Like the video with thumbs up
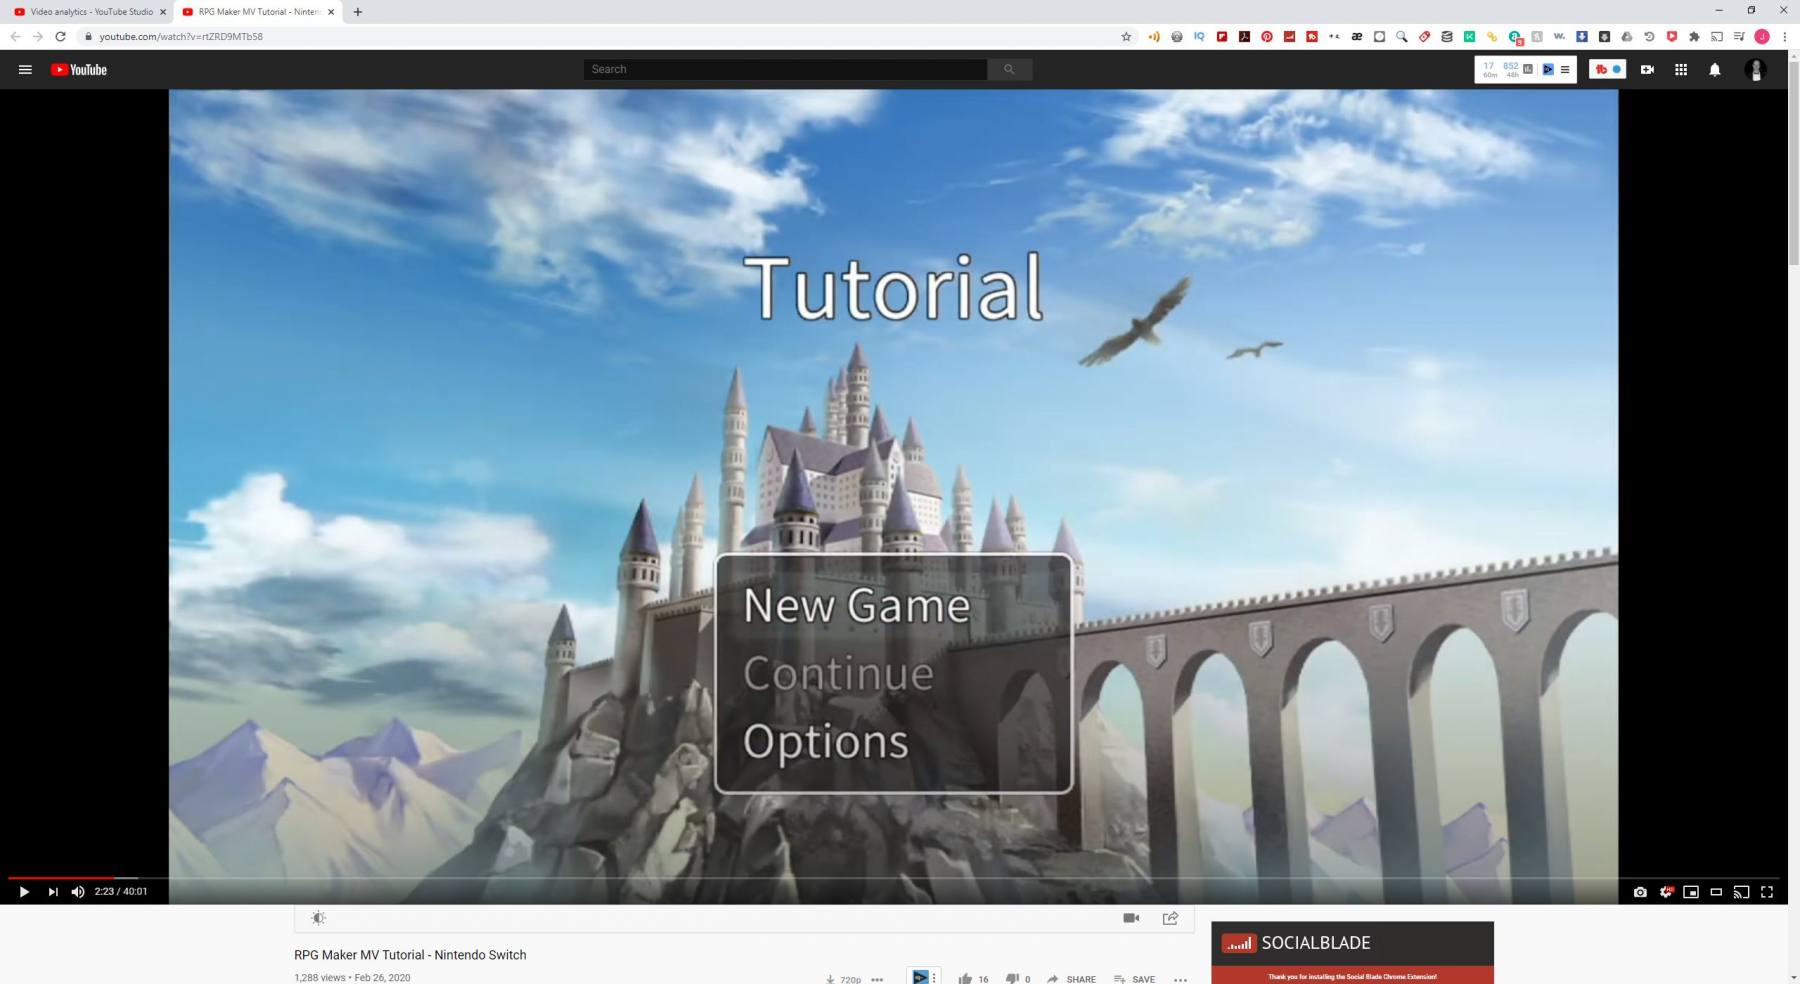The image size is (1800, 984). (x=965, y=979)
